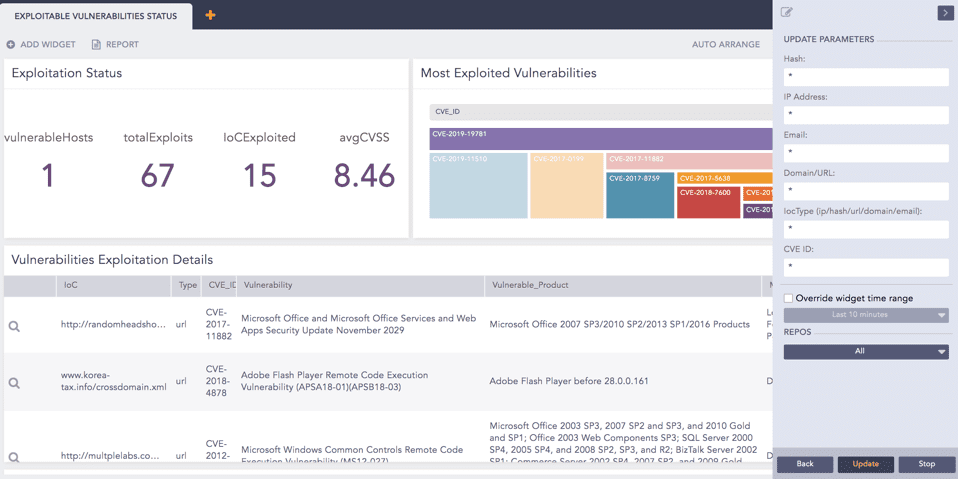The height and width of the screenshot is (479, 958).
Task: Click Auto Arrange
Action: click(x=726, y=45)
